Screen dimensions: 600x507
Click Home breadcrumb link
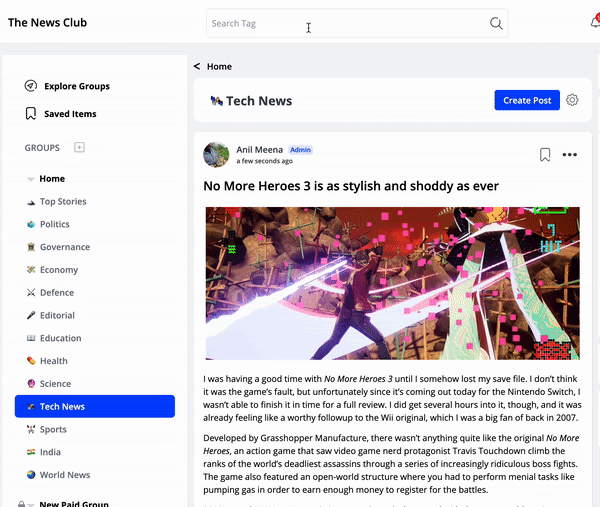click(x=219, y=67)
